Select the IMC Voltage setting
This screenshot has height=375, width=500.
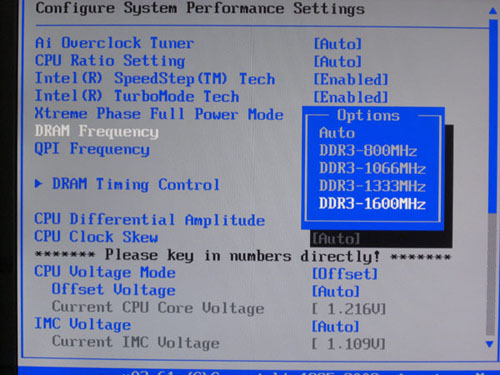pyautogui.click(x=83, y=324)
